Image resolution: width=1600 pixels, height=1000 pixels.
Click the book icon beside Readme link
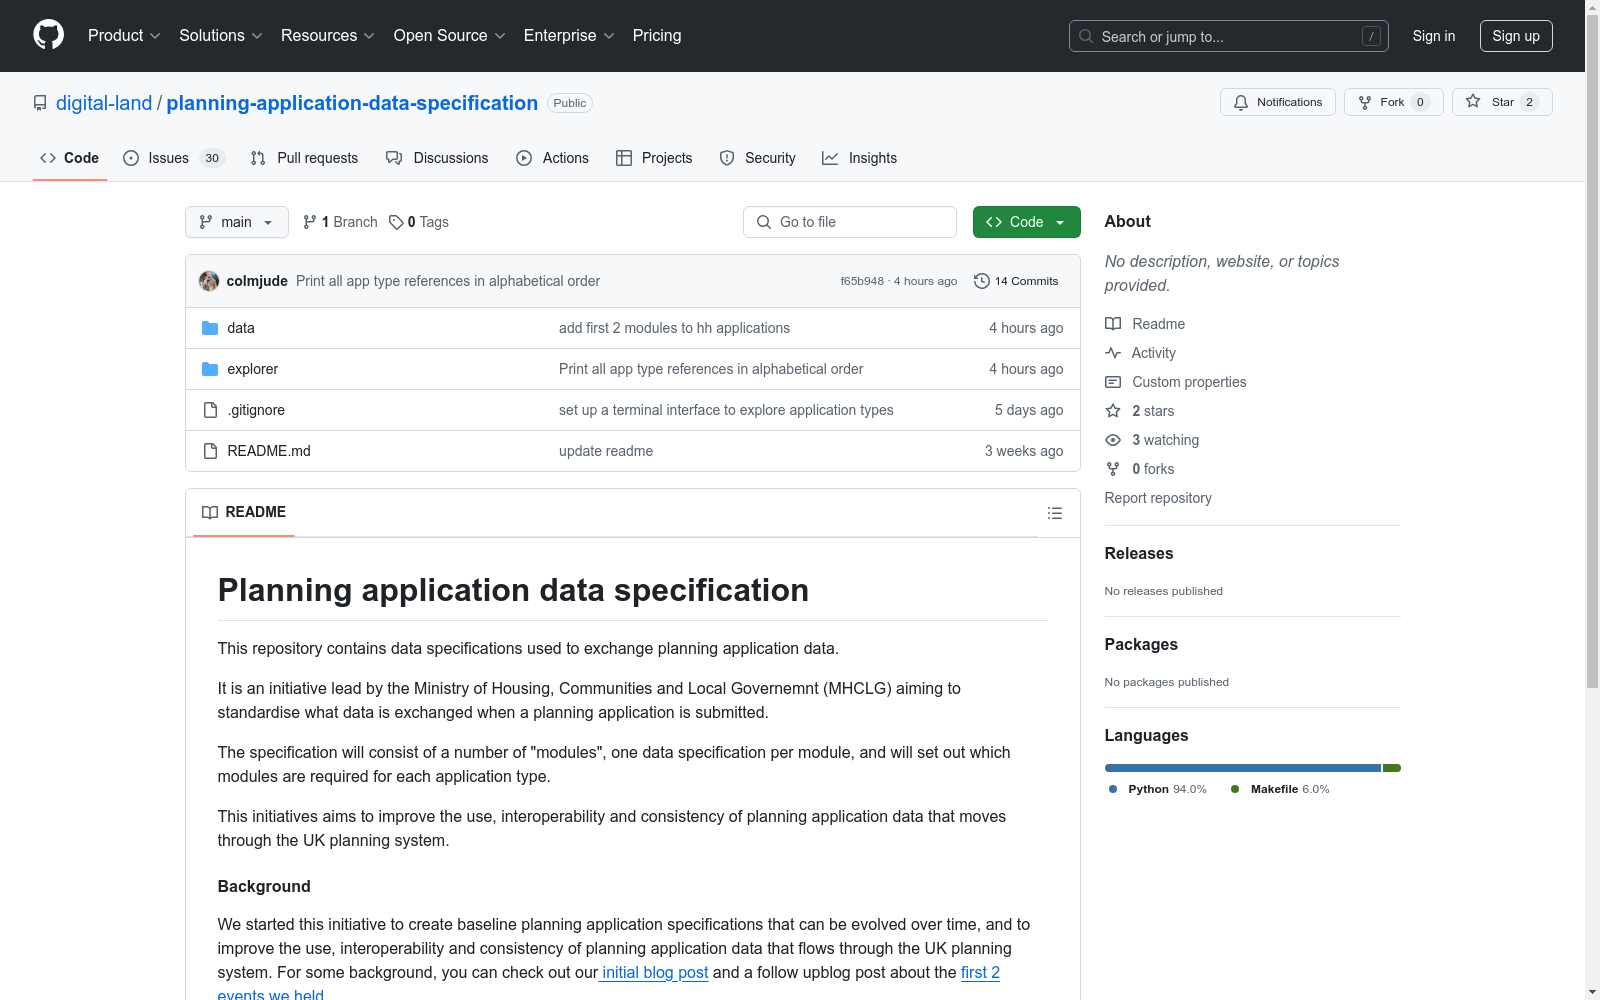point(1113,324)
